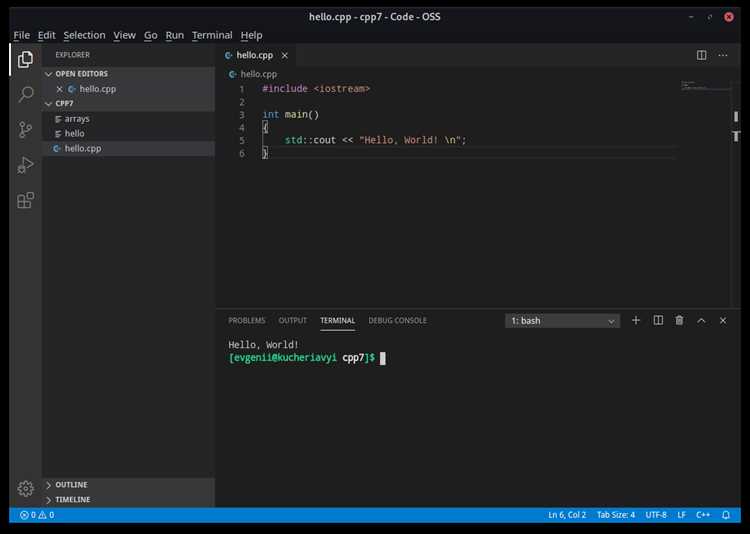Switch to the Debug Console tab
Viewport: 750px width, 534px height.
tap(397, 321)
